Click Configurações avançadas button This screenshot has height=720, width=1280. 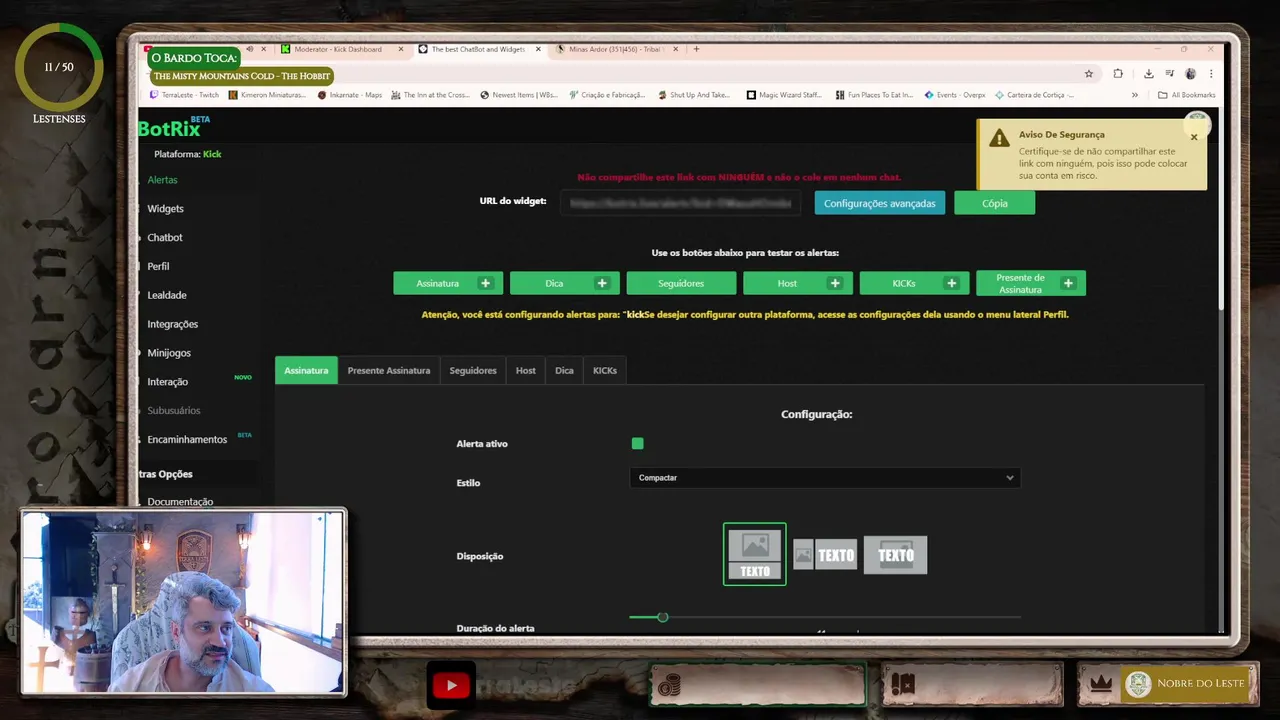tap(880, 203)
